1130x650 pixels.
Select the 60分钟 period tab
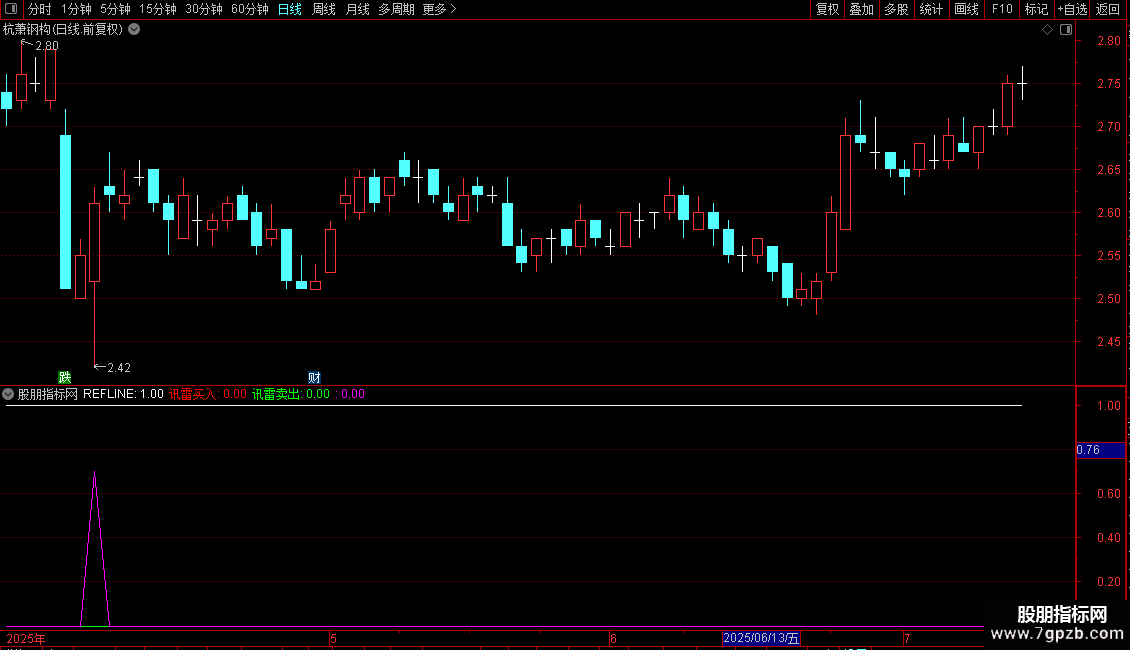click(249, 9)
